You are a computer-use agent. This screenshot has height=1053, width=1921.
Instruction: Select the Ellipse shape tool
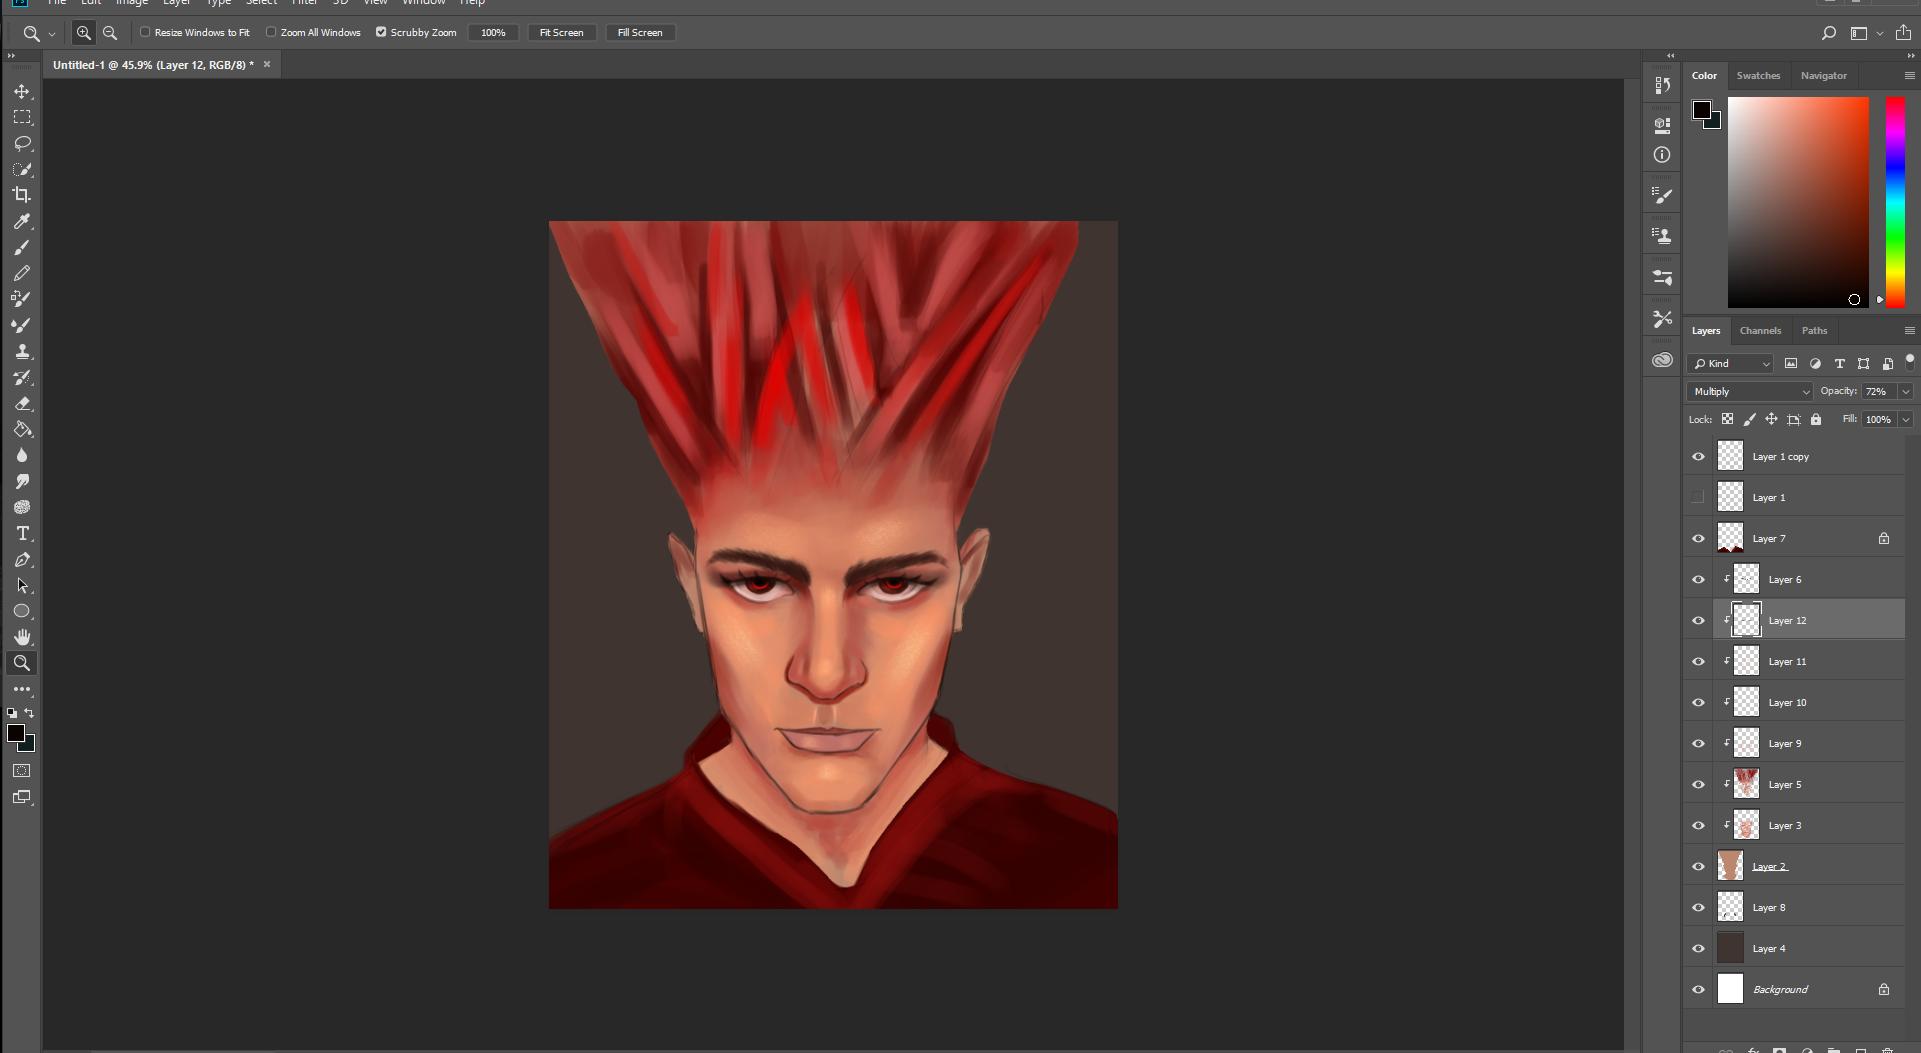pos(22,611)
